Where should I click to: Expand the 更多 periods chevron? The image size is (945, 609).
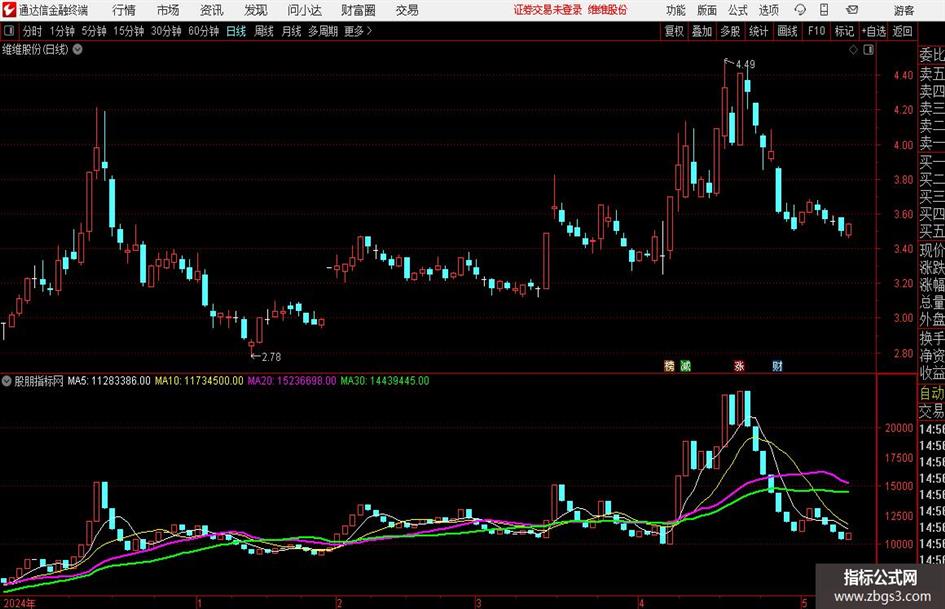pos(369,31)
